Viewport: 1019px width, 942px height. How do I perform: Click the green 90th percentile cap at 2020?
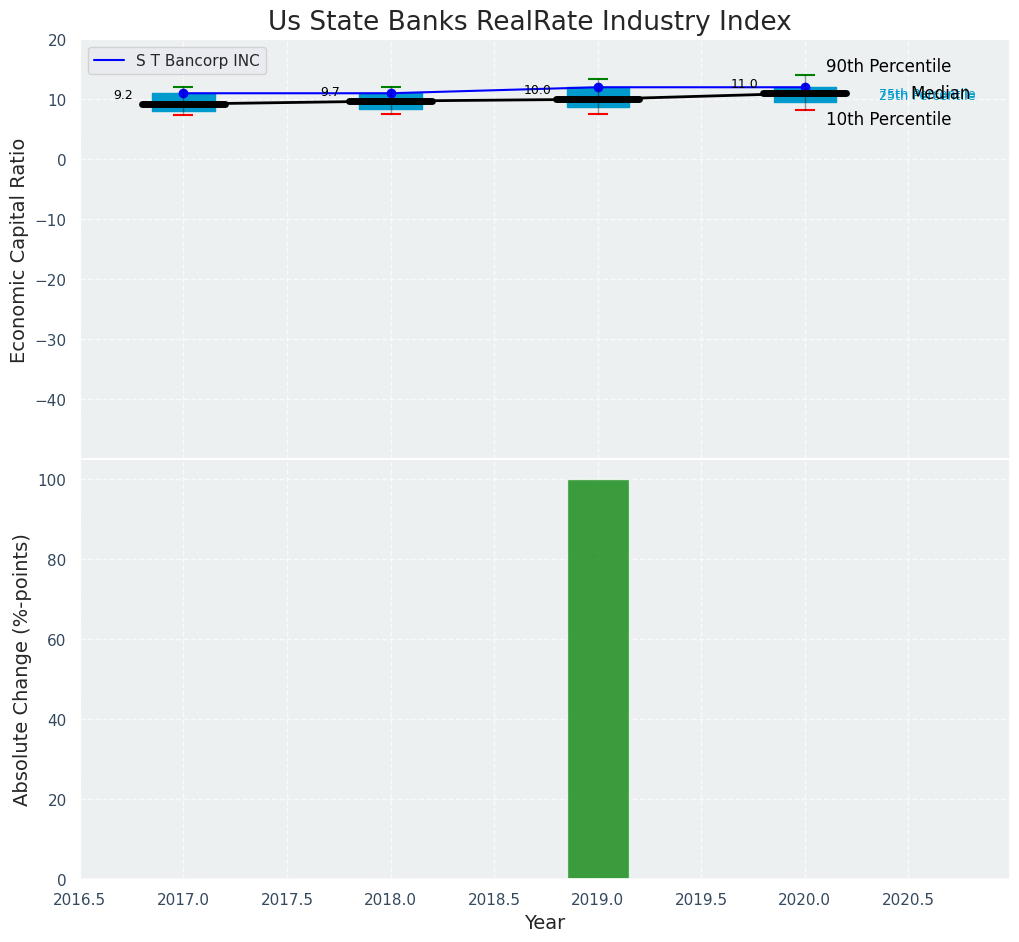tap(805, 75)
